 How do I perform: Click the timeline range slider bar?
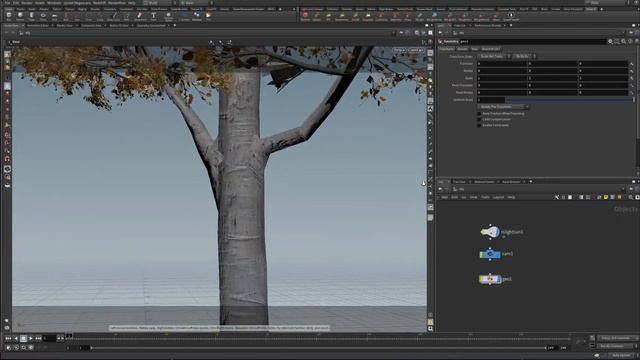point(318,348)
